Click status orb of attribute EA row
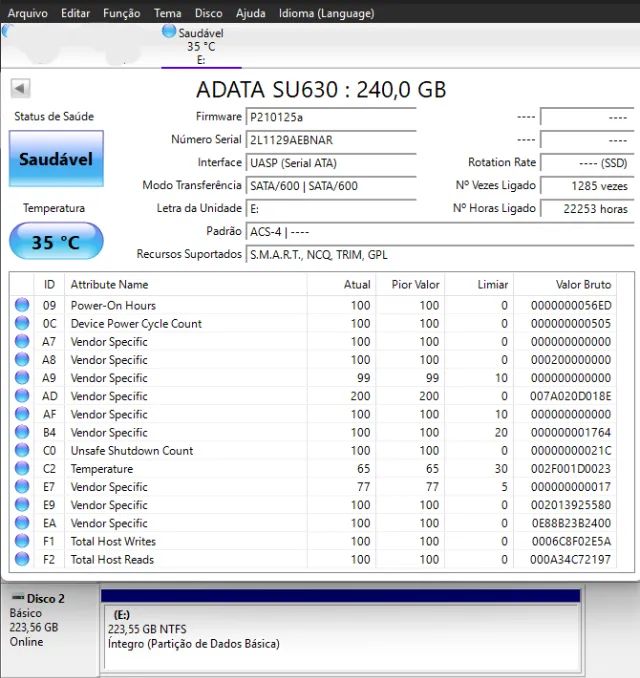Viewport: 640px width, 678px height. click(x=22, y=523)
